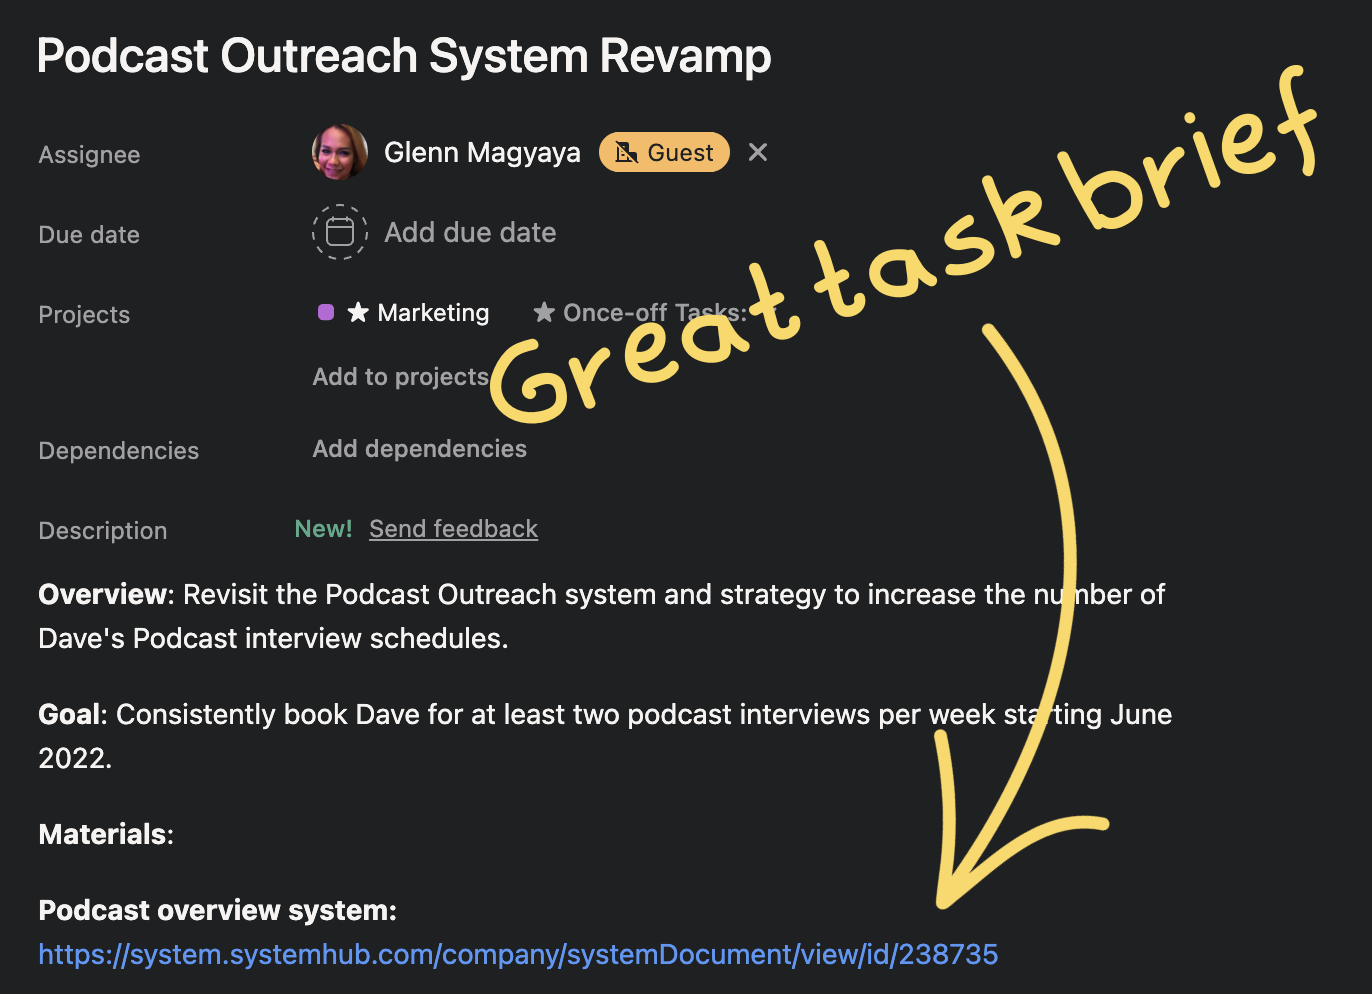The image size is (1372, 994).
Task: Click Add to projects
Action: 400,377
